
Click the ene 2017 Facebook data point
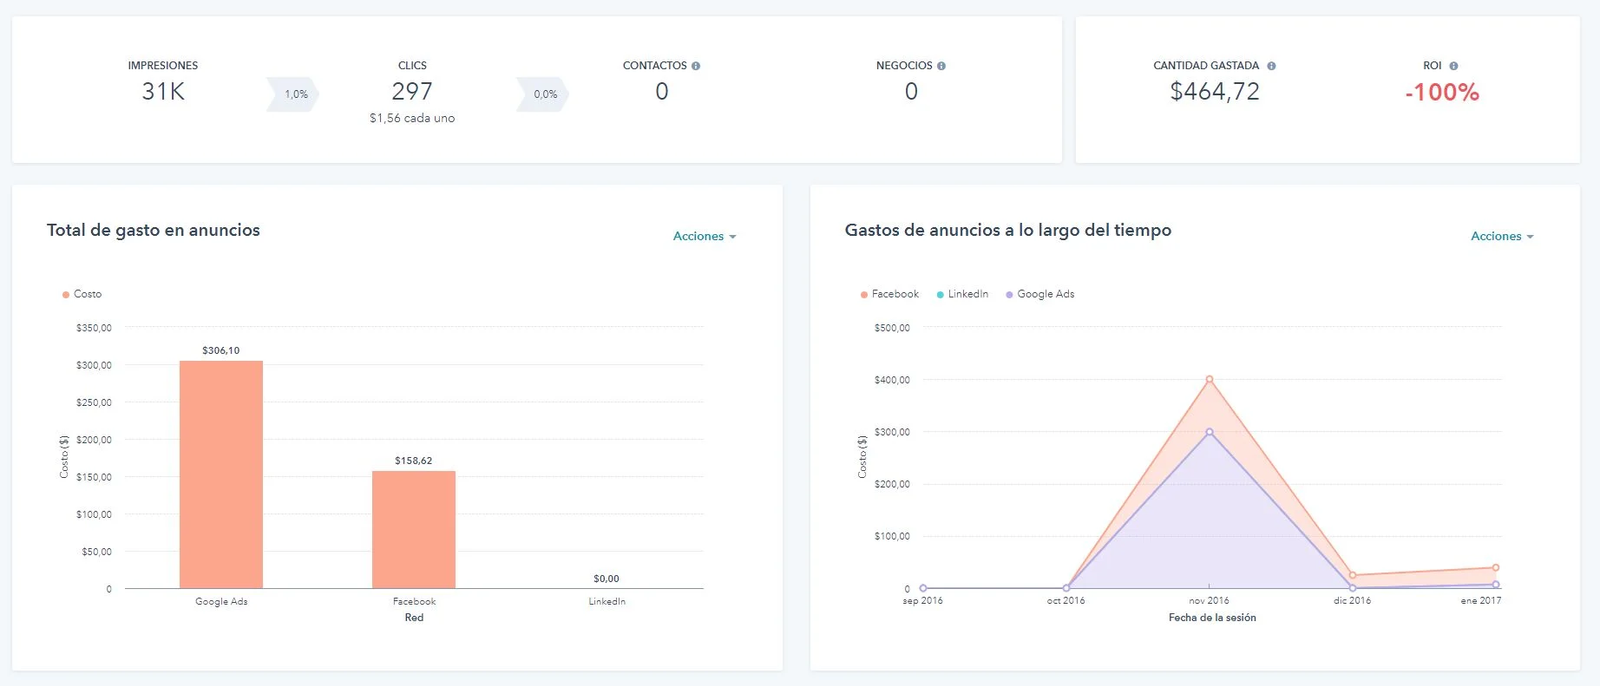(x=1495, y=568)
